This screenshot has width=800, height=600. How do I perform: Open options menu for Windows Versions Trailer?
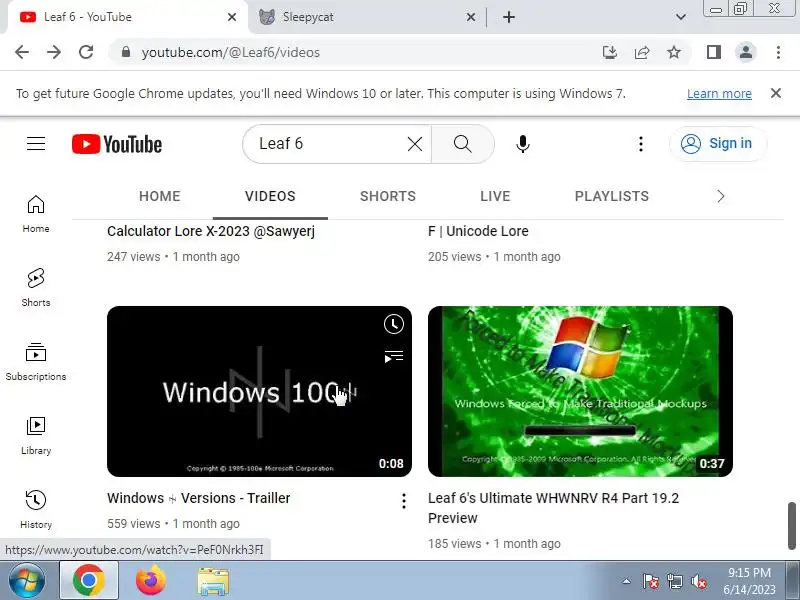[x=404, y=501]
